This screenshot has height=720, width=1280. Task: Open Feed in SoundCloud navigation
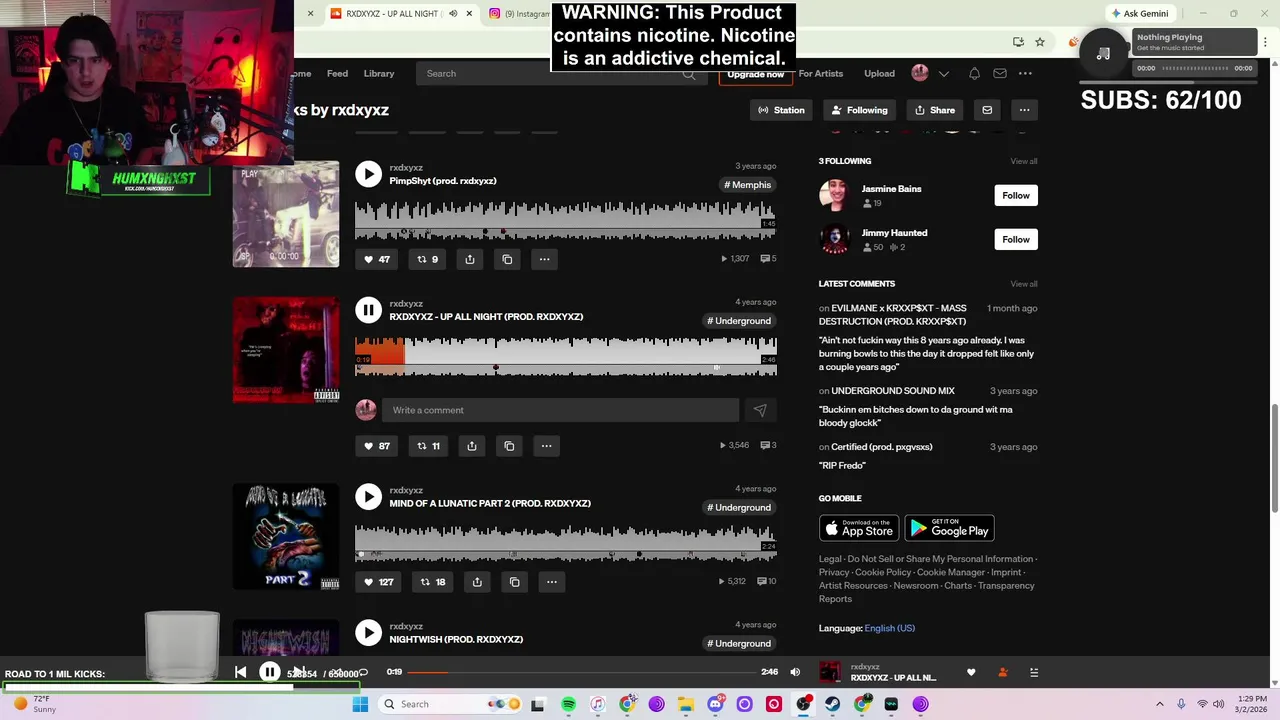pyautogui.click(x=337, y=73)
